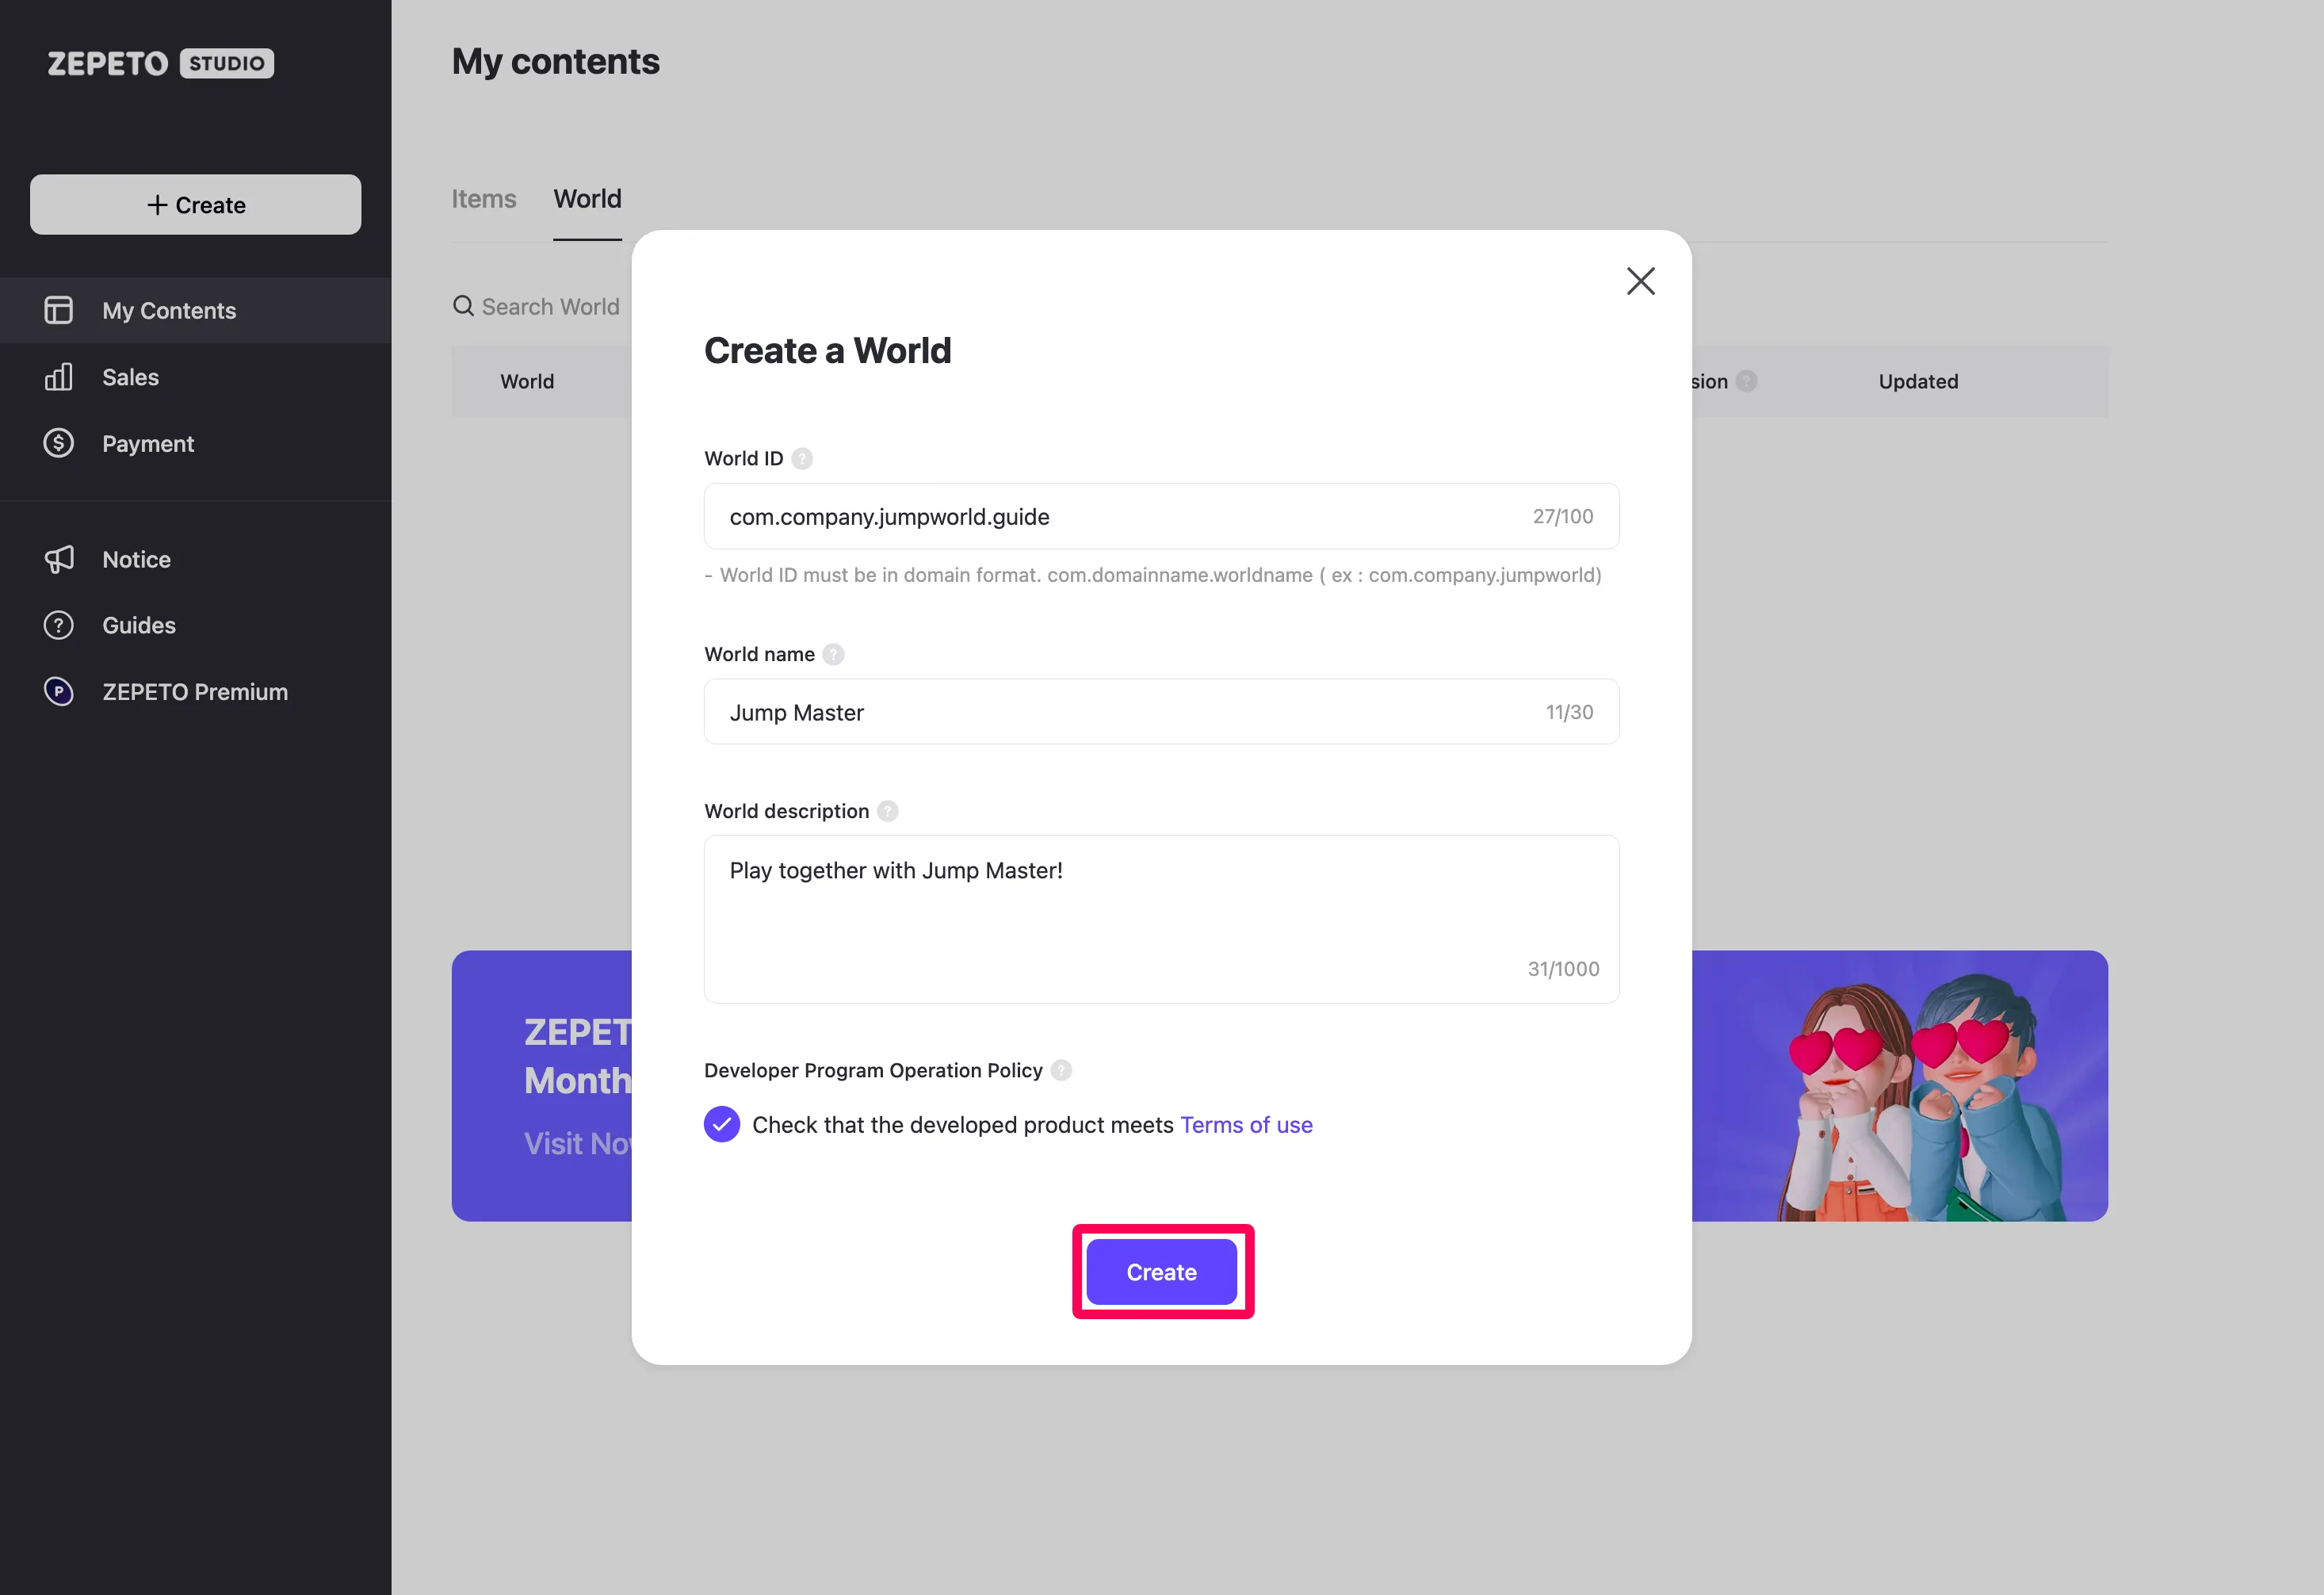Open My Contents in the sidebar
This screenshot has height=1595, width=2324.
196,310
